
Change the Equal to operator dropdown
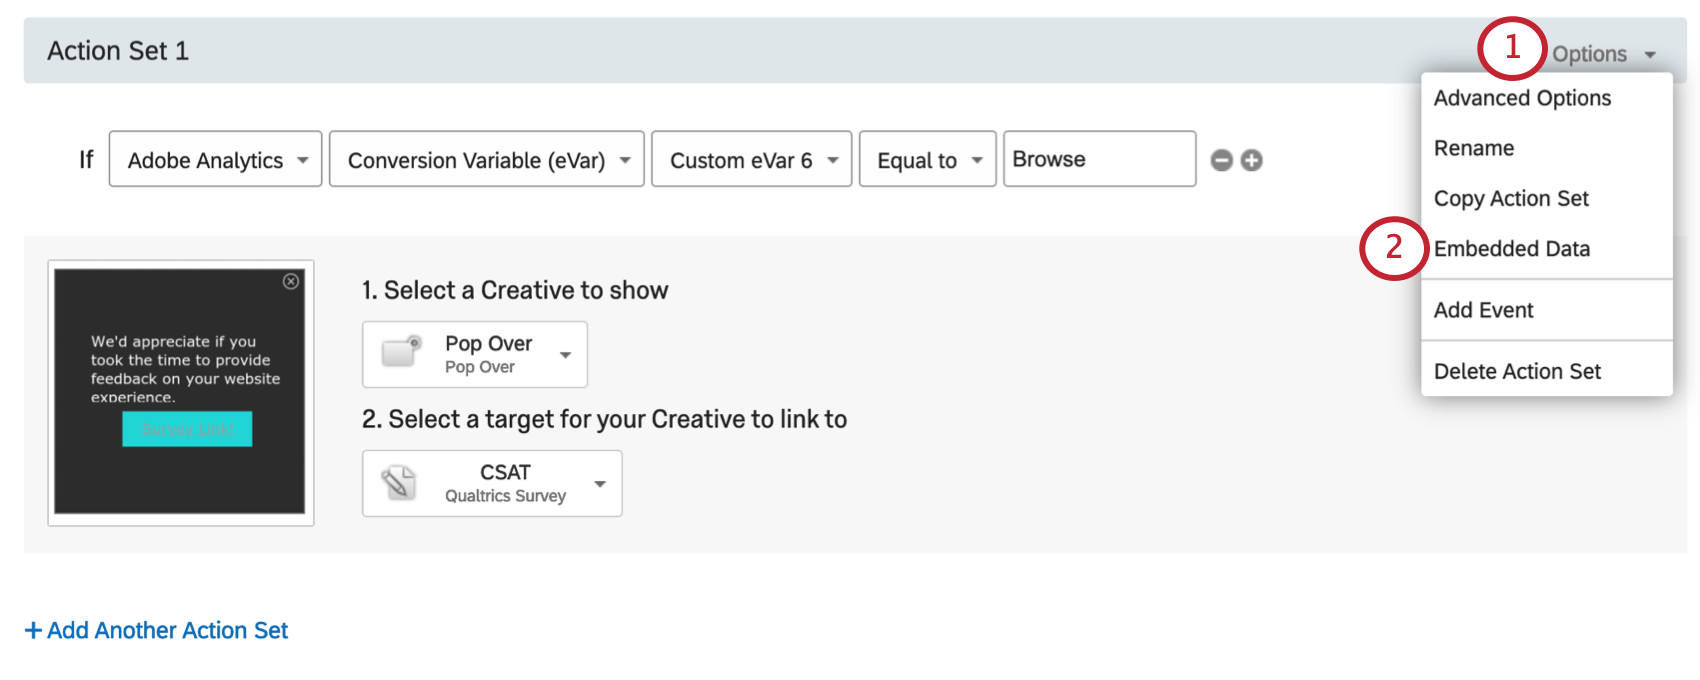click(x=927, y=160)
